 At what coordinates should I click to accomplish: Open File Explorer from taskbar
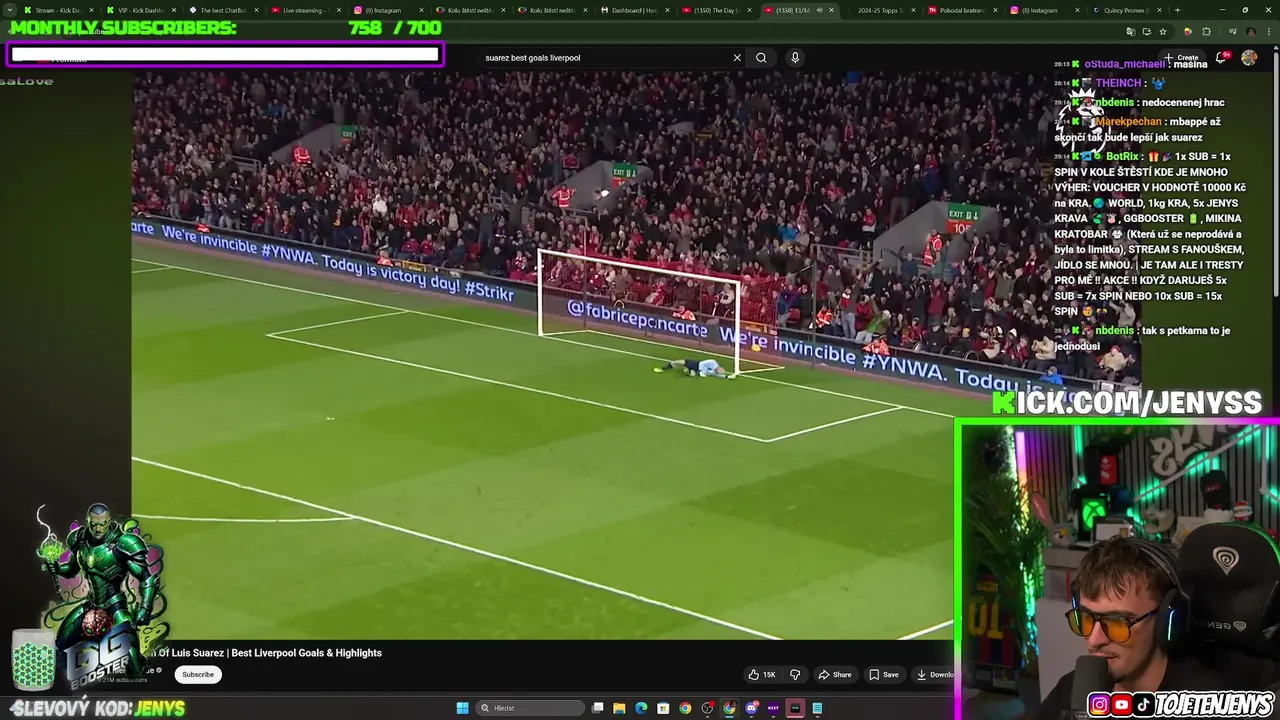click(619, 708)
